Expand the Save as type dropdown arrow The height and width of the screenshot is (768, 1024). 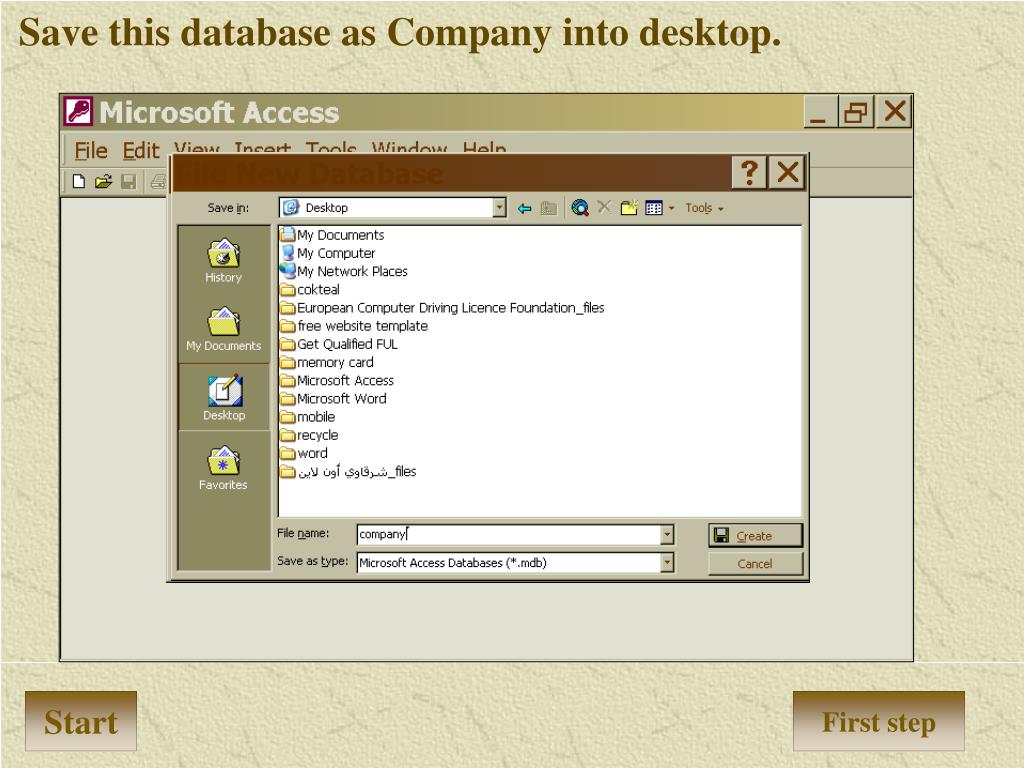[667, 562]
